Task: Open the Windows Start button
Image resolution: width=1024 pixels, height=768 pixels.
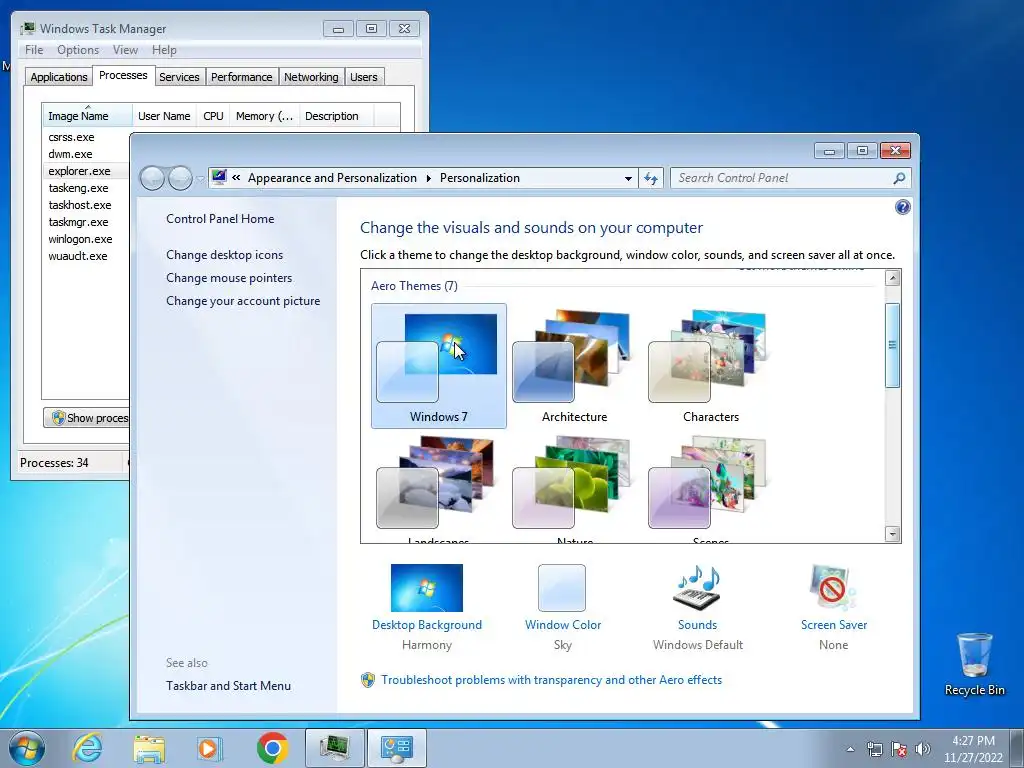Action: click(x=27, y=748)
